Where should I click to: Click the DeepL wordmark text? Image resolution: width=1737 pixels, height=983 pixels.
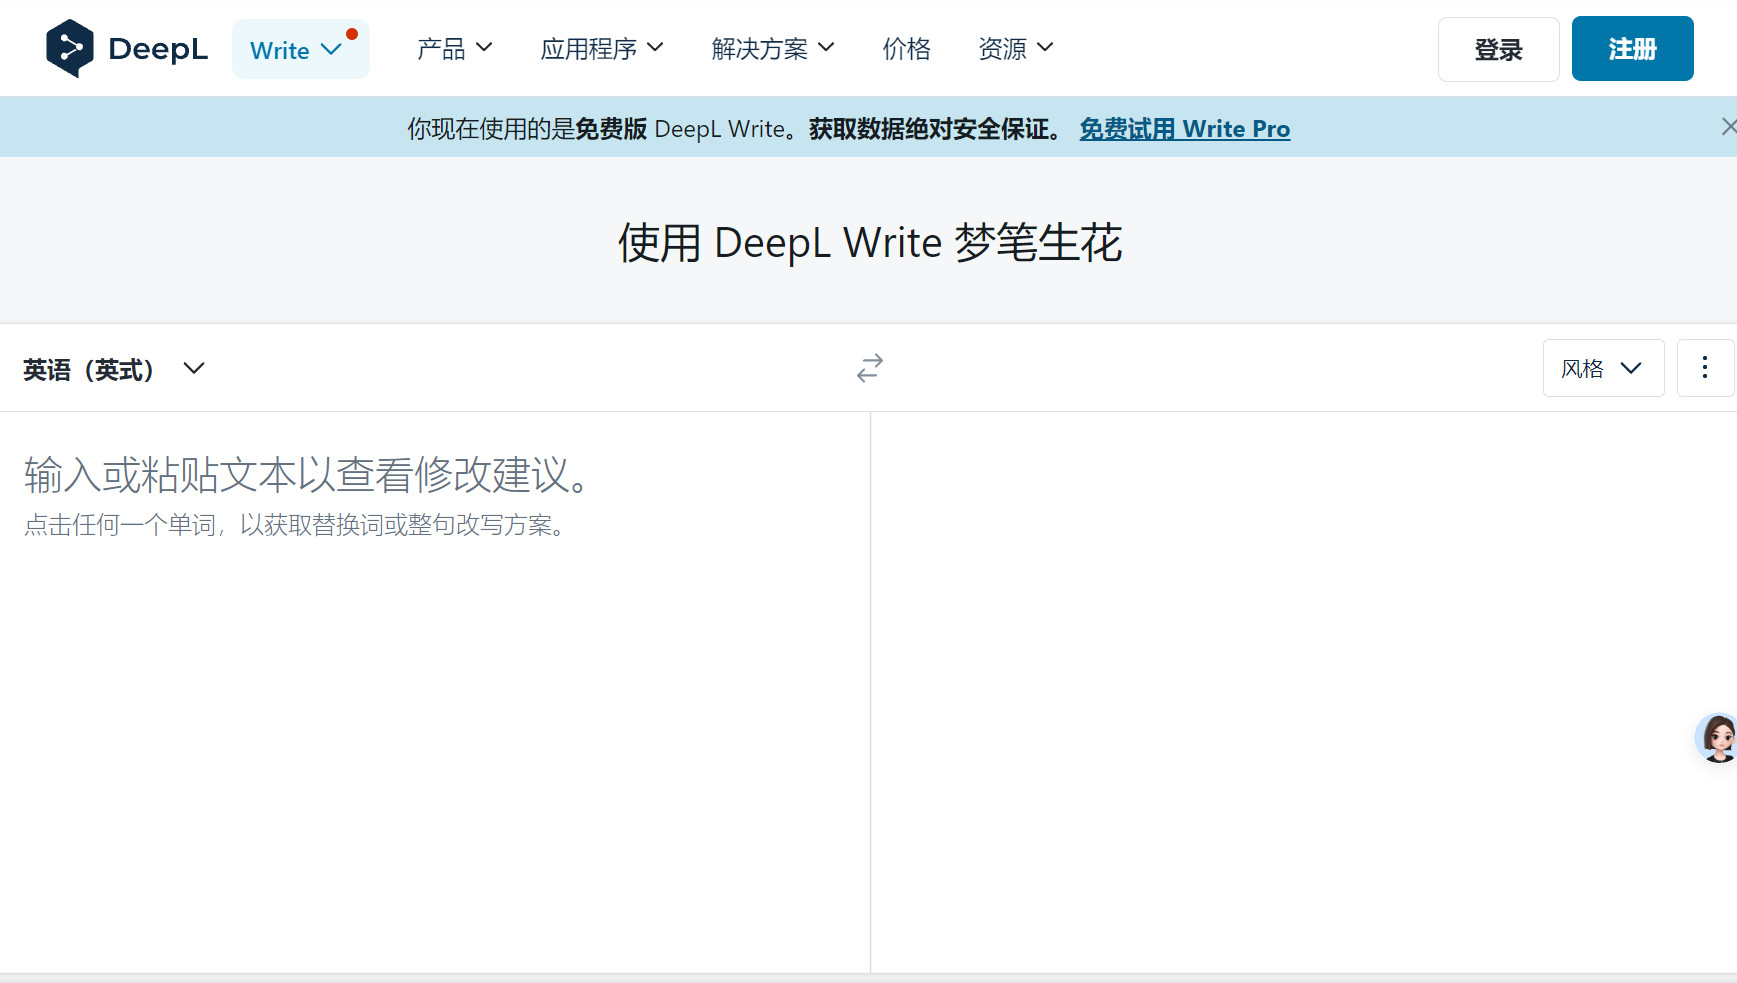[158, 49]
